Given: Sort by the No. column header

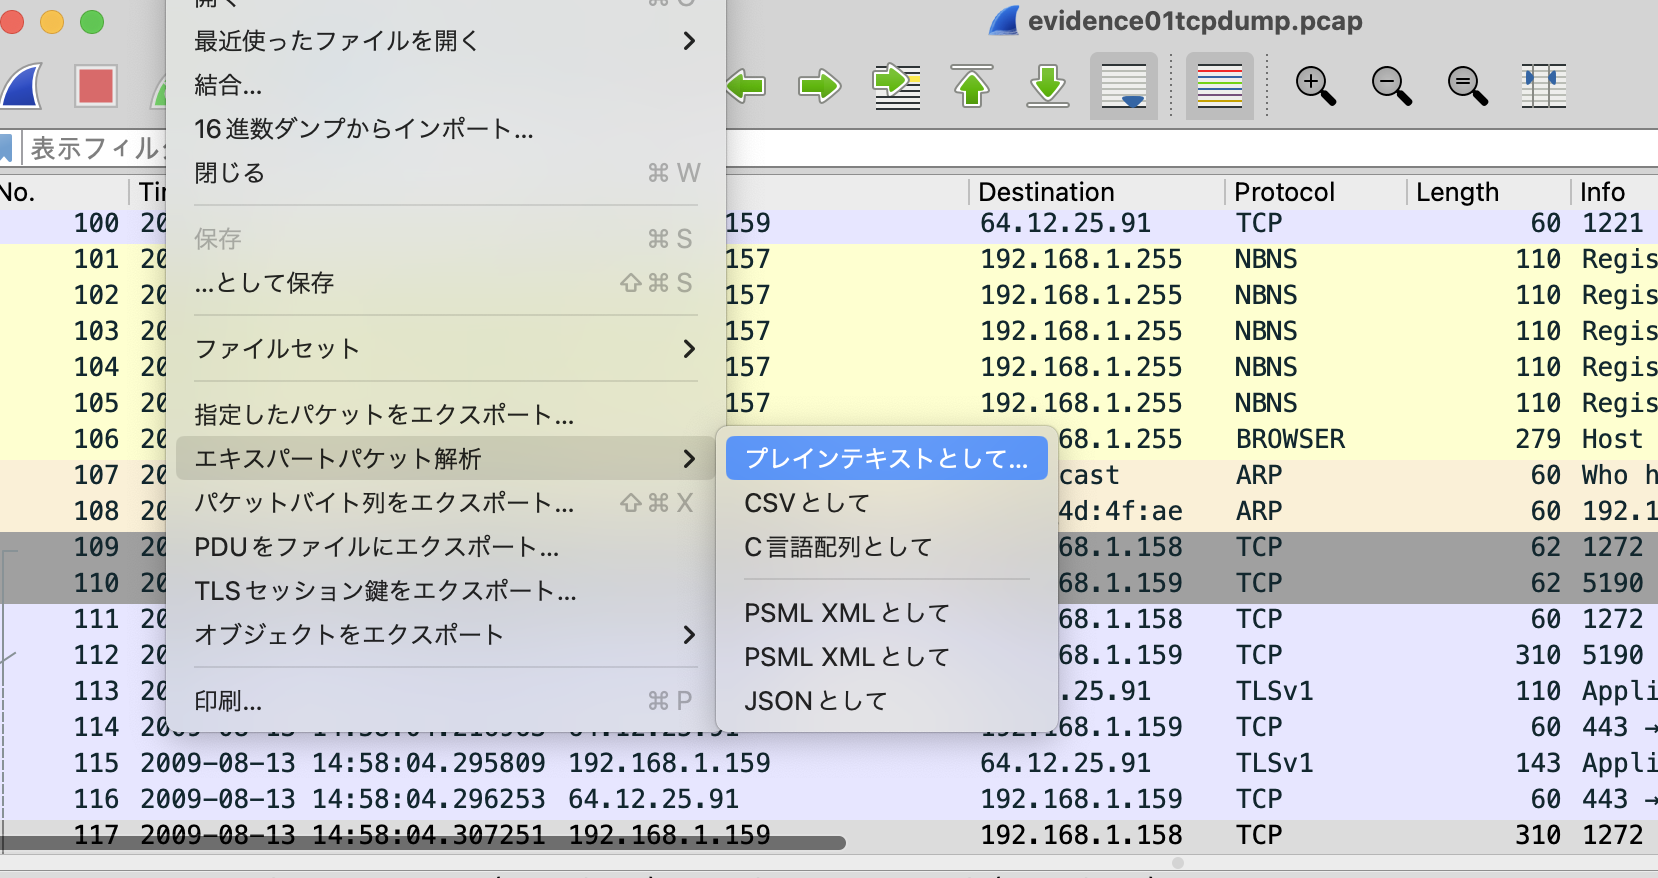Looking at the screenshot, I should coord(64,192).
